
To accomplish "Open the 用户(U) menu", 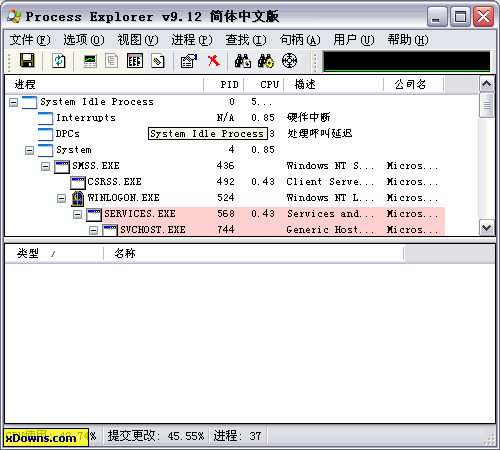I will [x=354, y=40].
